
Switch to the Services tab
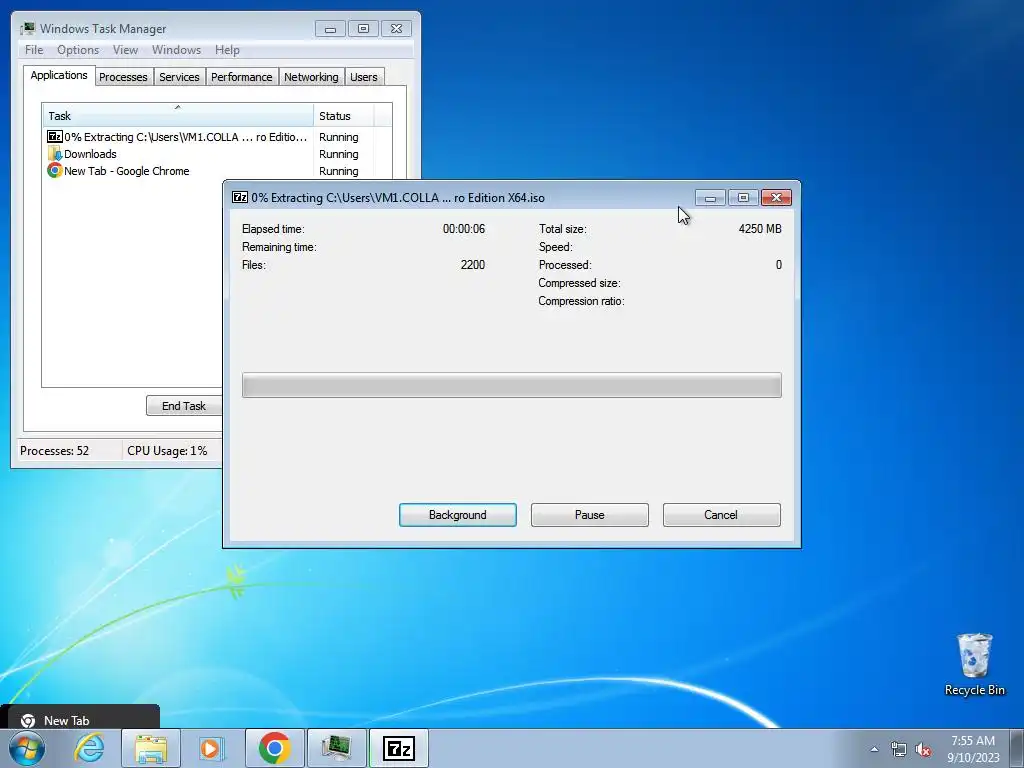click(179, 77)
